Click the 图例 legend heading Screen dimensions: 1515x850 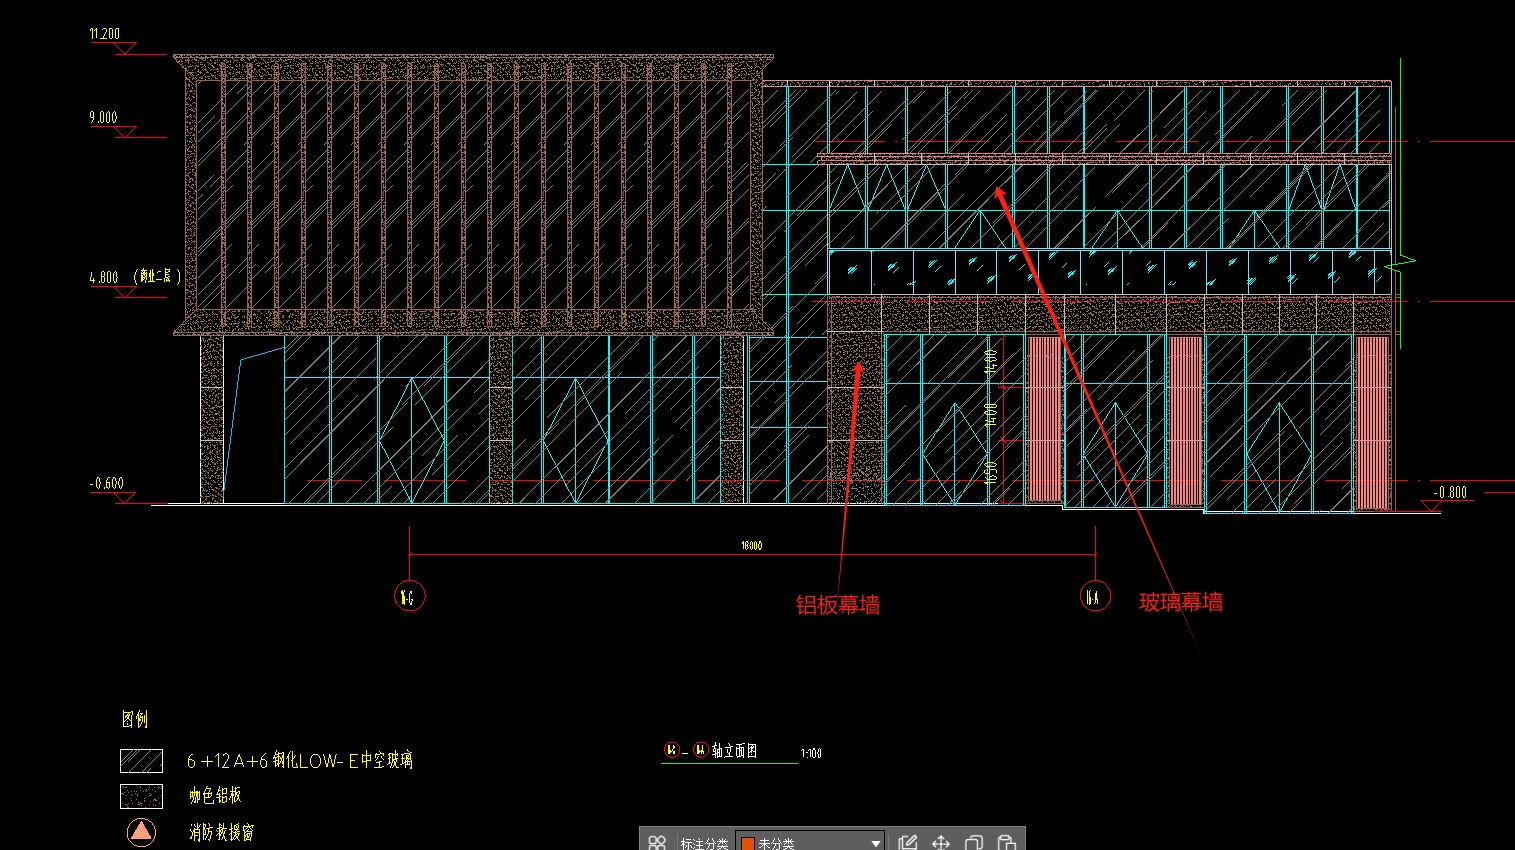pos(135,719)
